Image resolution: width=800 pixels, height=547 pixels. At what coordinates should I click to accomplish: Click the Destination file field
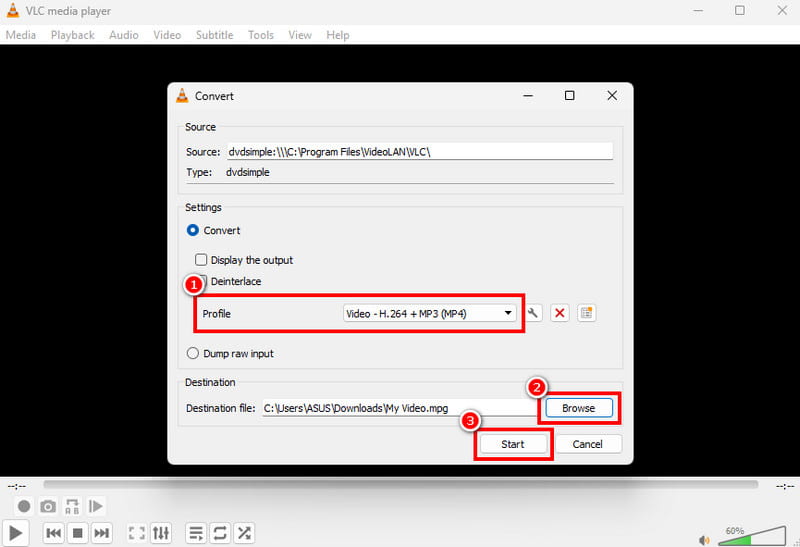coord(399,408)
